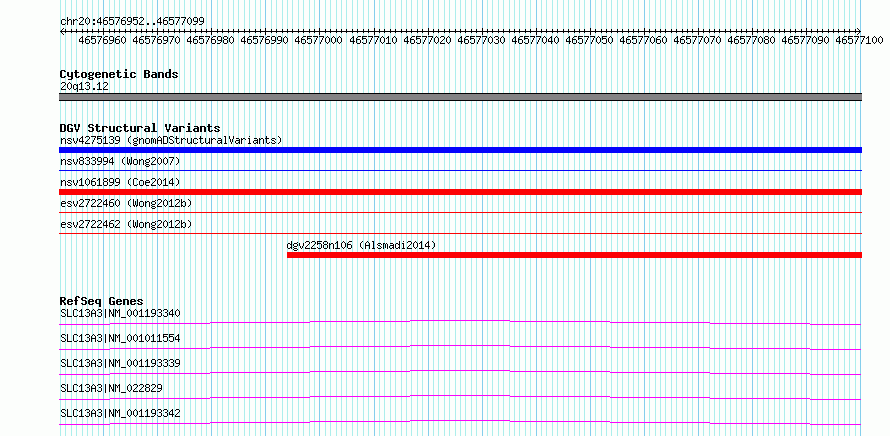Open variant dgv2258n106 (Alsmadi2014) label
The width and height of the screenshot is (890, 436).
point(362,245)
